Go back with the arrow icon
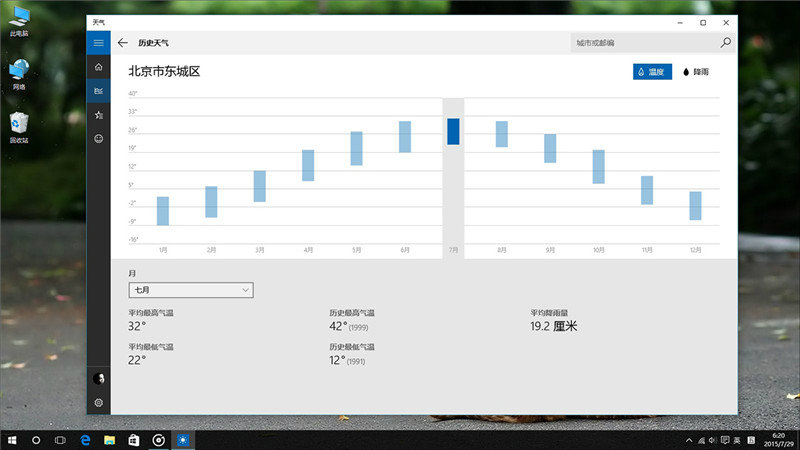Viewport: 800px width, 450px height. 123,43
